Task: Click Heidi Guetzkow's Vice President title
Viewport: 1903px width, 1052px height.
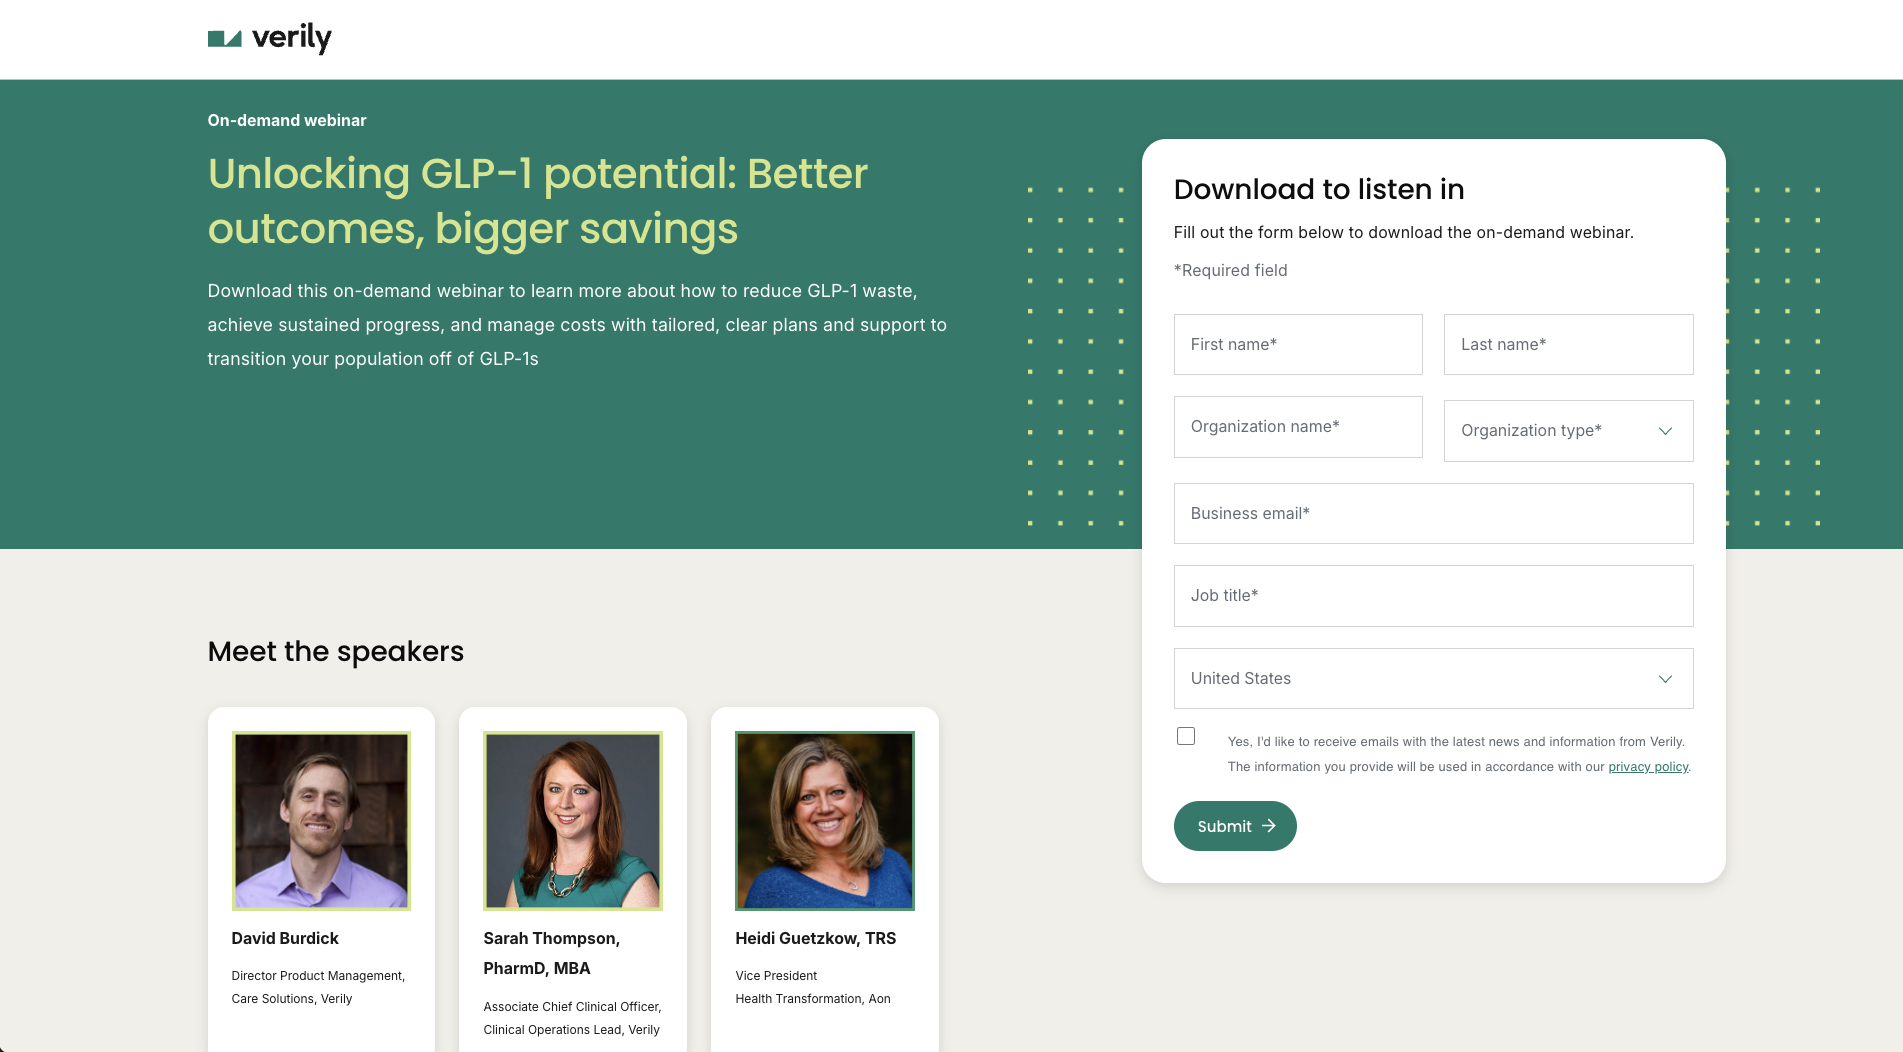Action: point(813,987)
